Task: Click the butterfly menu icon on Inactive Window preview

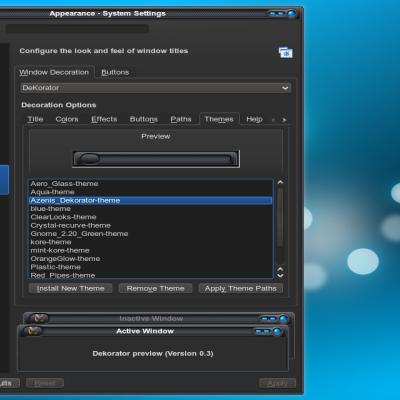Action: (39, 318)
